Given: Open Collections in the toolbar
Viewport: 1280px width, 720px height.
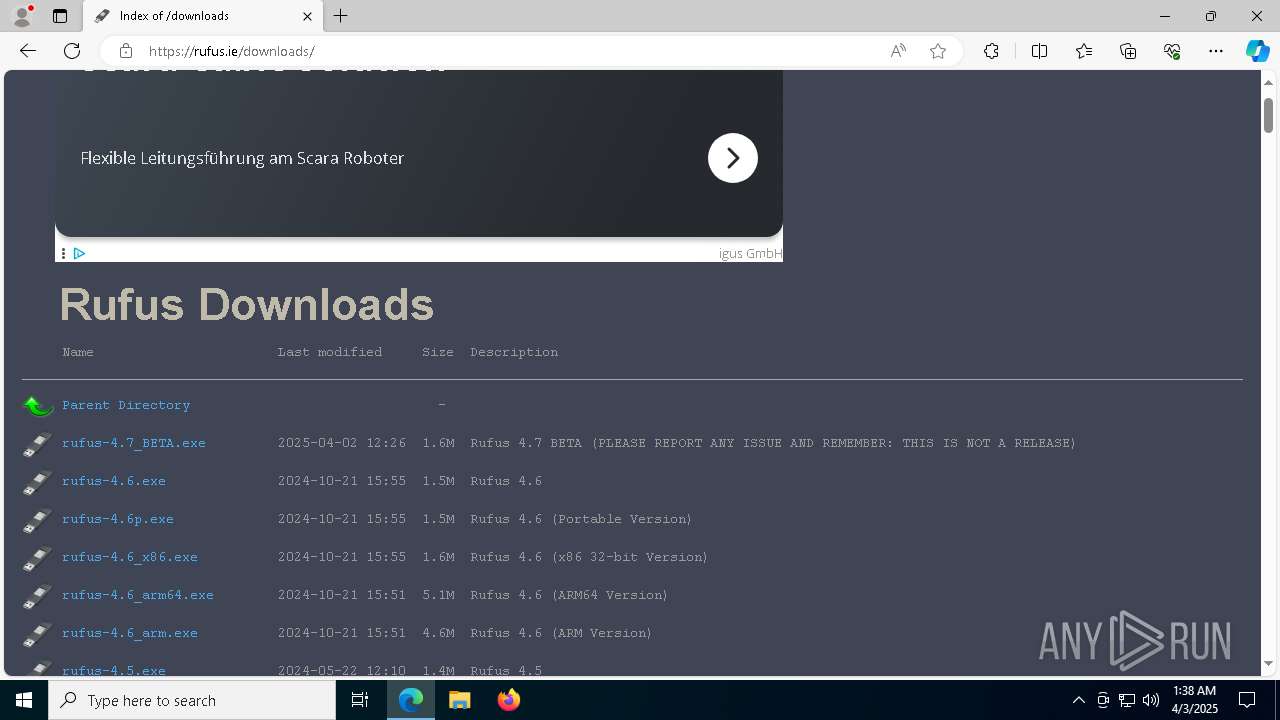Looking at the screenshot, I should tap(1128, 51).
